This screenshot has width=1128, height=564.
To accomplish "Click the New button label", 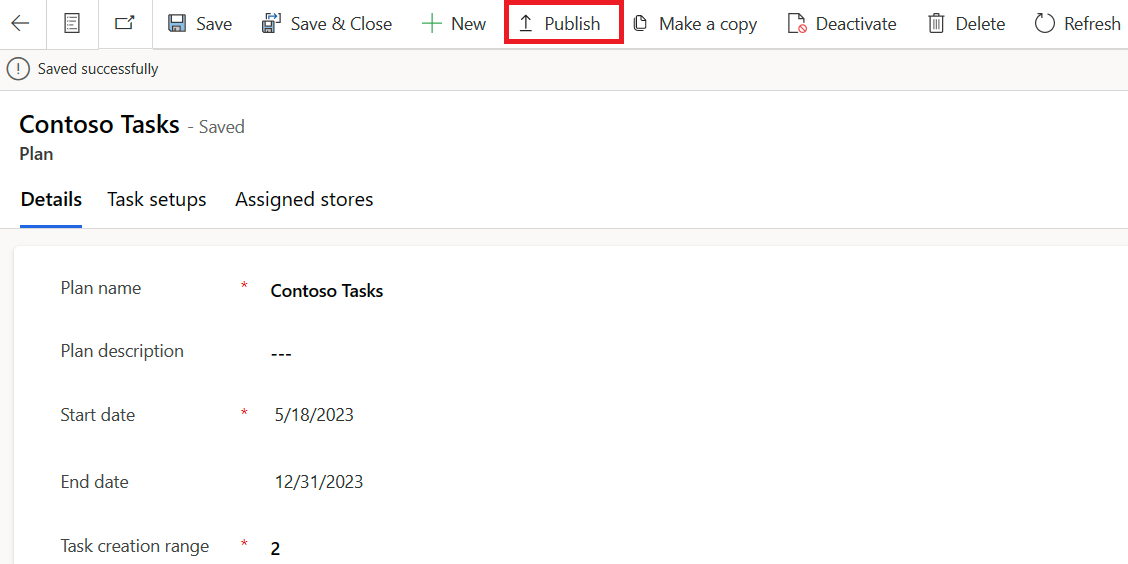I will [x=468, y=24].
